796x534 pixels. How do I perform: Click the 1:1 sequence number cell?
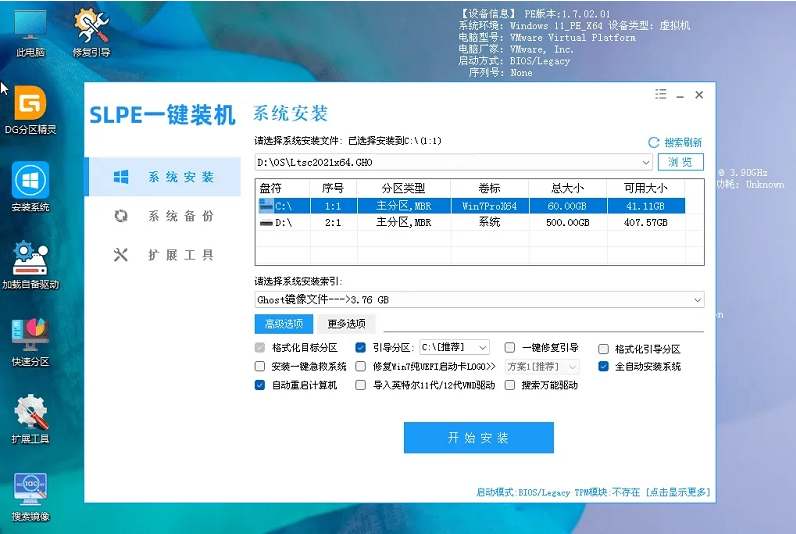(x=333, y=206)
